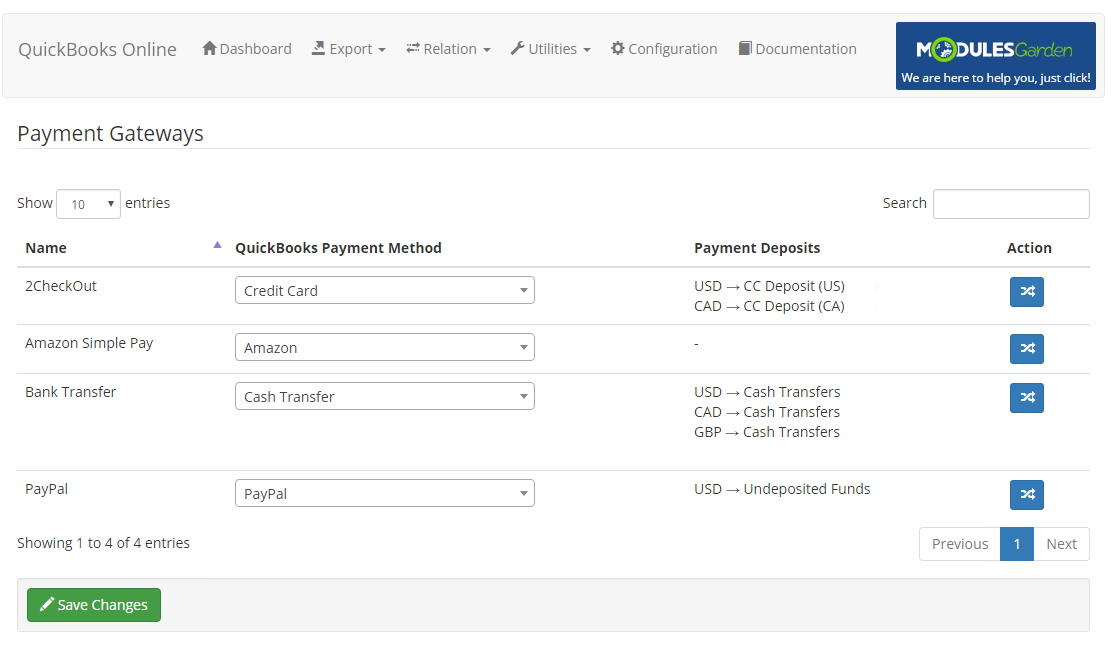Viewport: 1111px width, 646px height.
Task: Click the sort arrow on the Name column
Action: (x=218, y=243)
